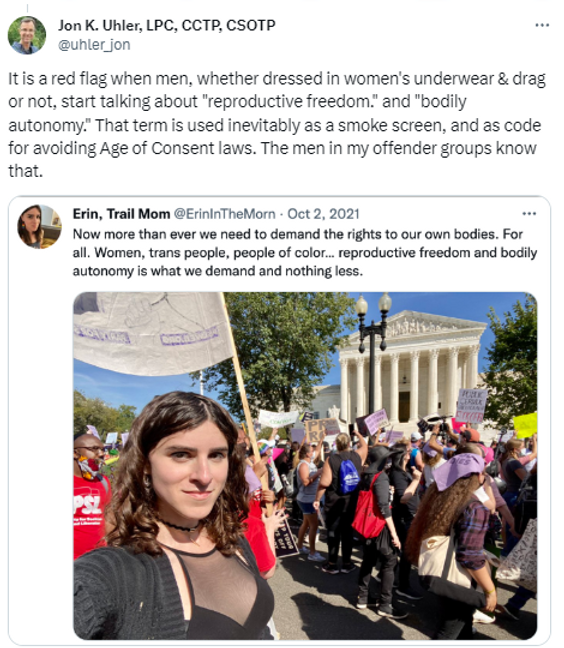Enlarge the protest photo at Supreme Court building
The width and height of the screenshot is (564, 648).
pos(305,466)
